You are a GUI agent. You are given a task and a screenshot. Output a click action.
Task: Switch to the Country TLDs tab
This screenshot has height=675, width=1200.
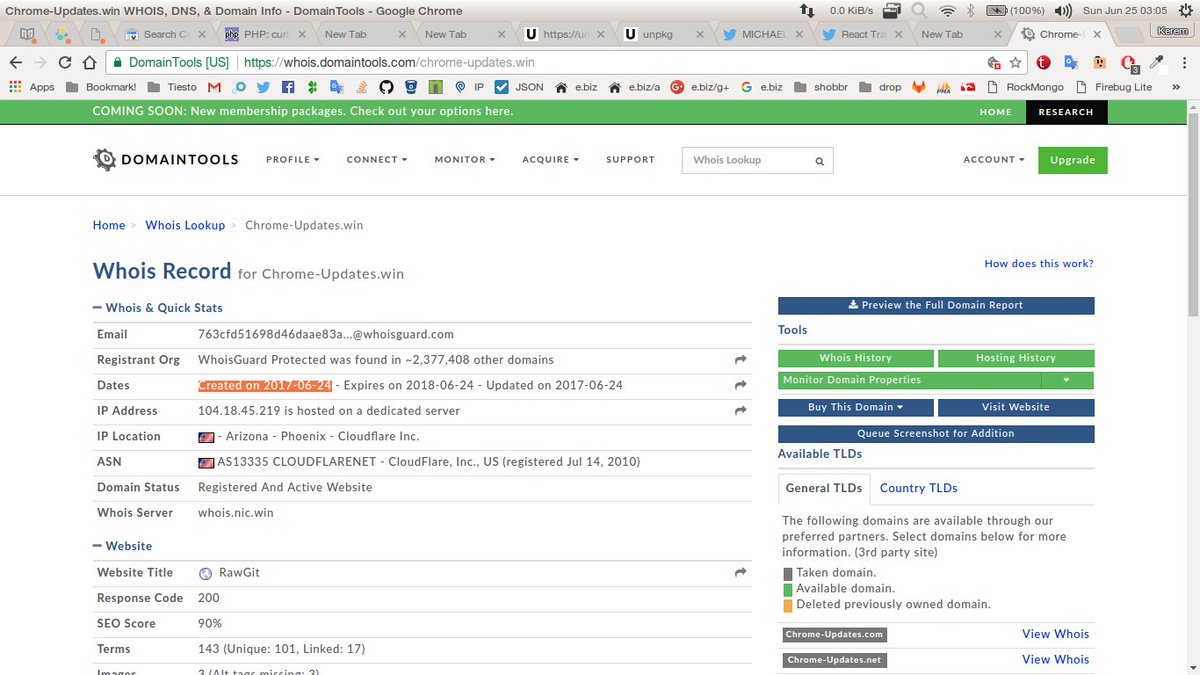[x=918, y=488]
